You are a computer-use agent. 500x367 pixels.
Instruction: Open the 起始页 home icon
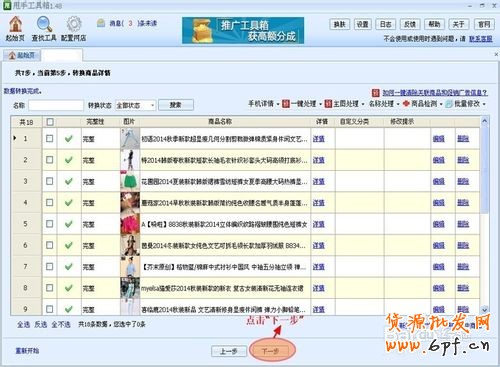click(x=15, y=25)
